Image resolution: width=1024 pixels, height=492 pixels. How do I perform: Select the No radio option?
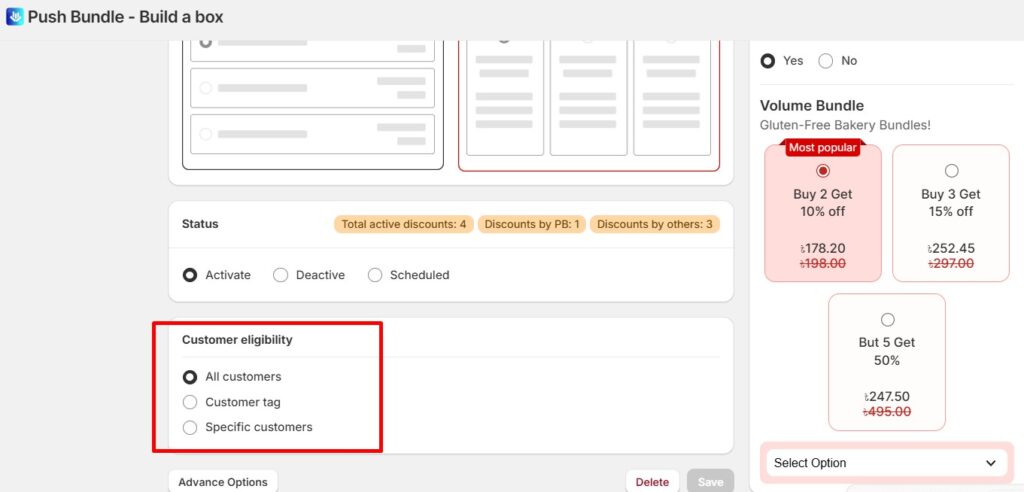click(825, 61)
